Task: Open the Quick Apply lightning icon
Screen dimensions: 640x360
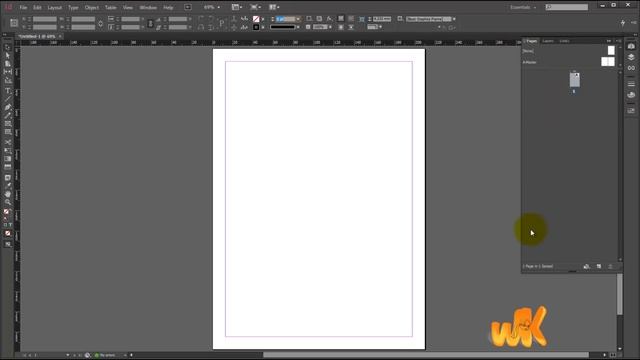Action: (623, 23)
